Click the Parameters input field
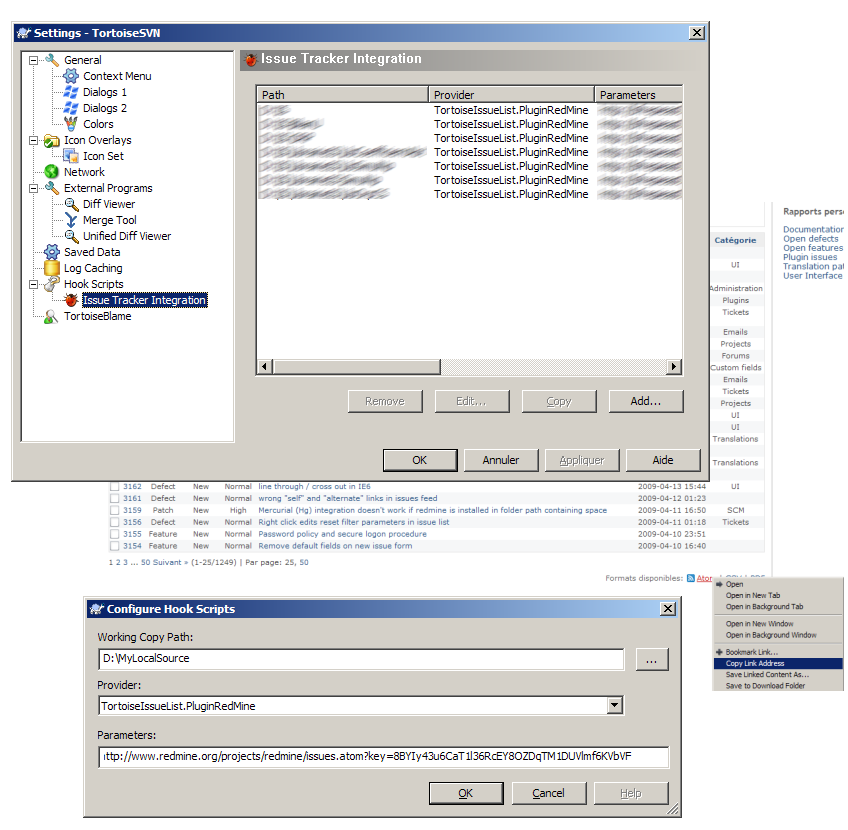 pyautogui.click(x=383, y=756)
